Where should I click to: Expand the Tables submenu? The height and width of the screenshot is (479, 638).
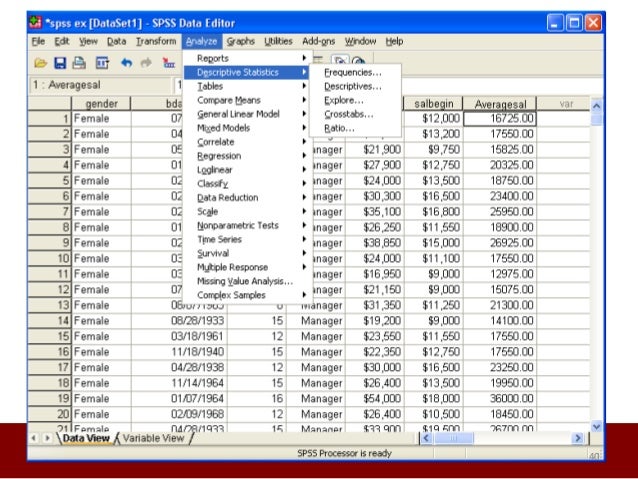tap(248, 86)
